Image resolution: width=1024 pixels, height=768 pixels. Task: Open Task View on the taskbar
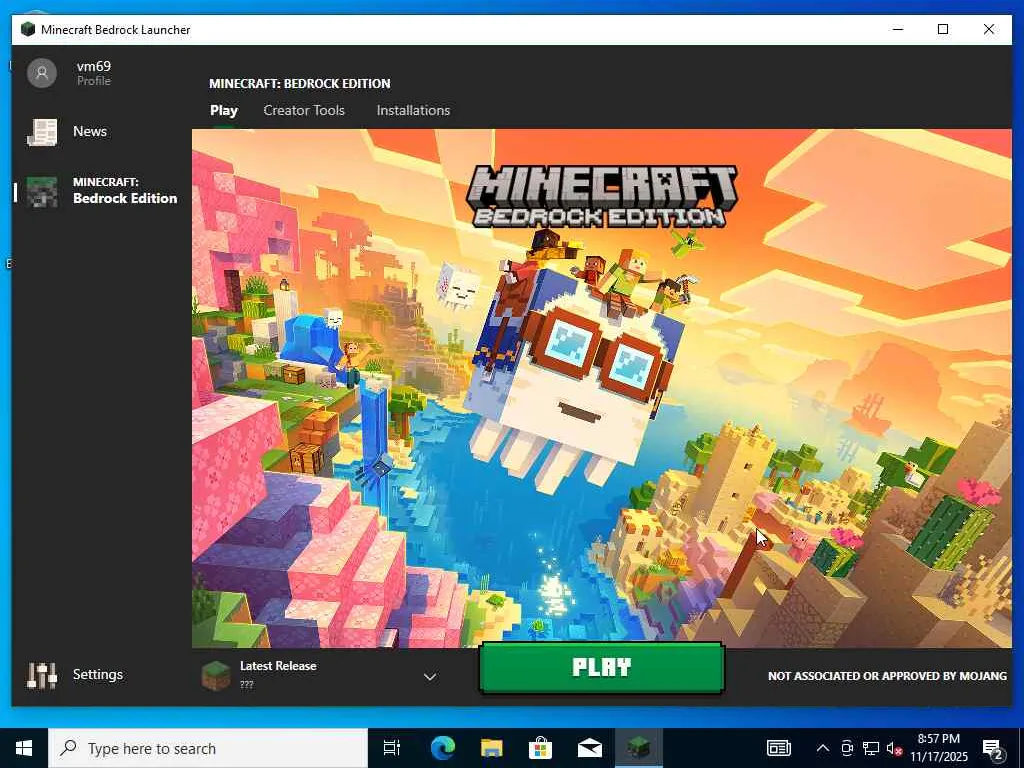coord(391,748)
